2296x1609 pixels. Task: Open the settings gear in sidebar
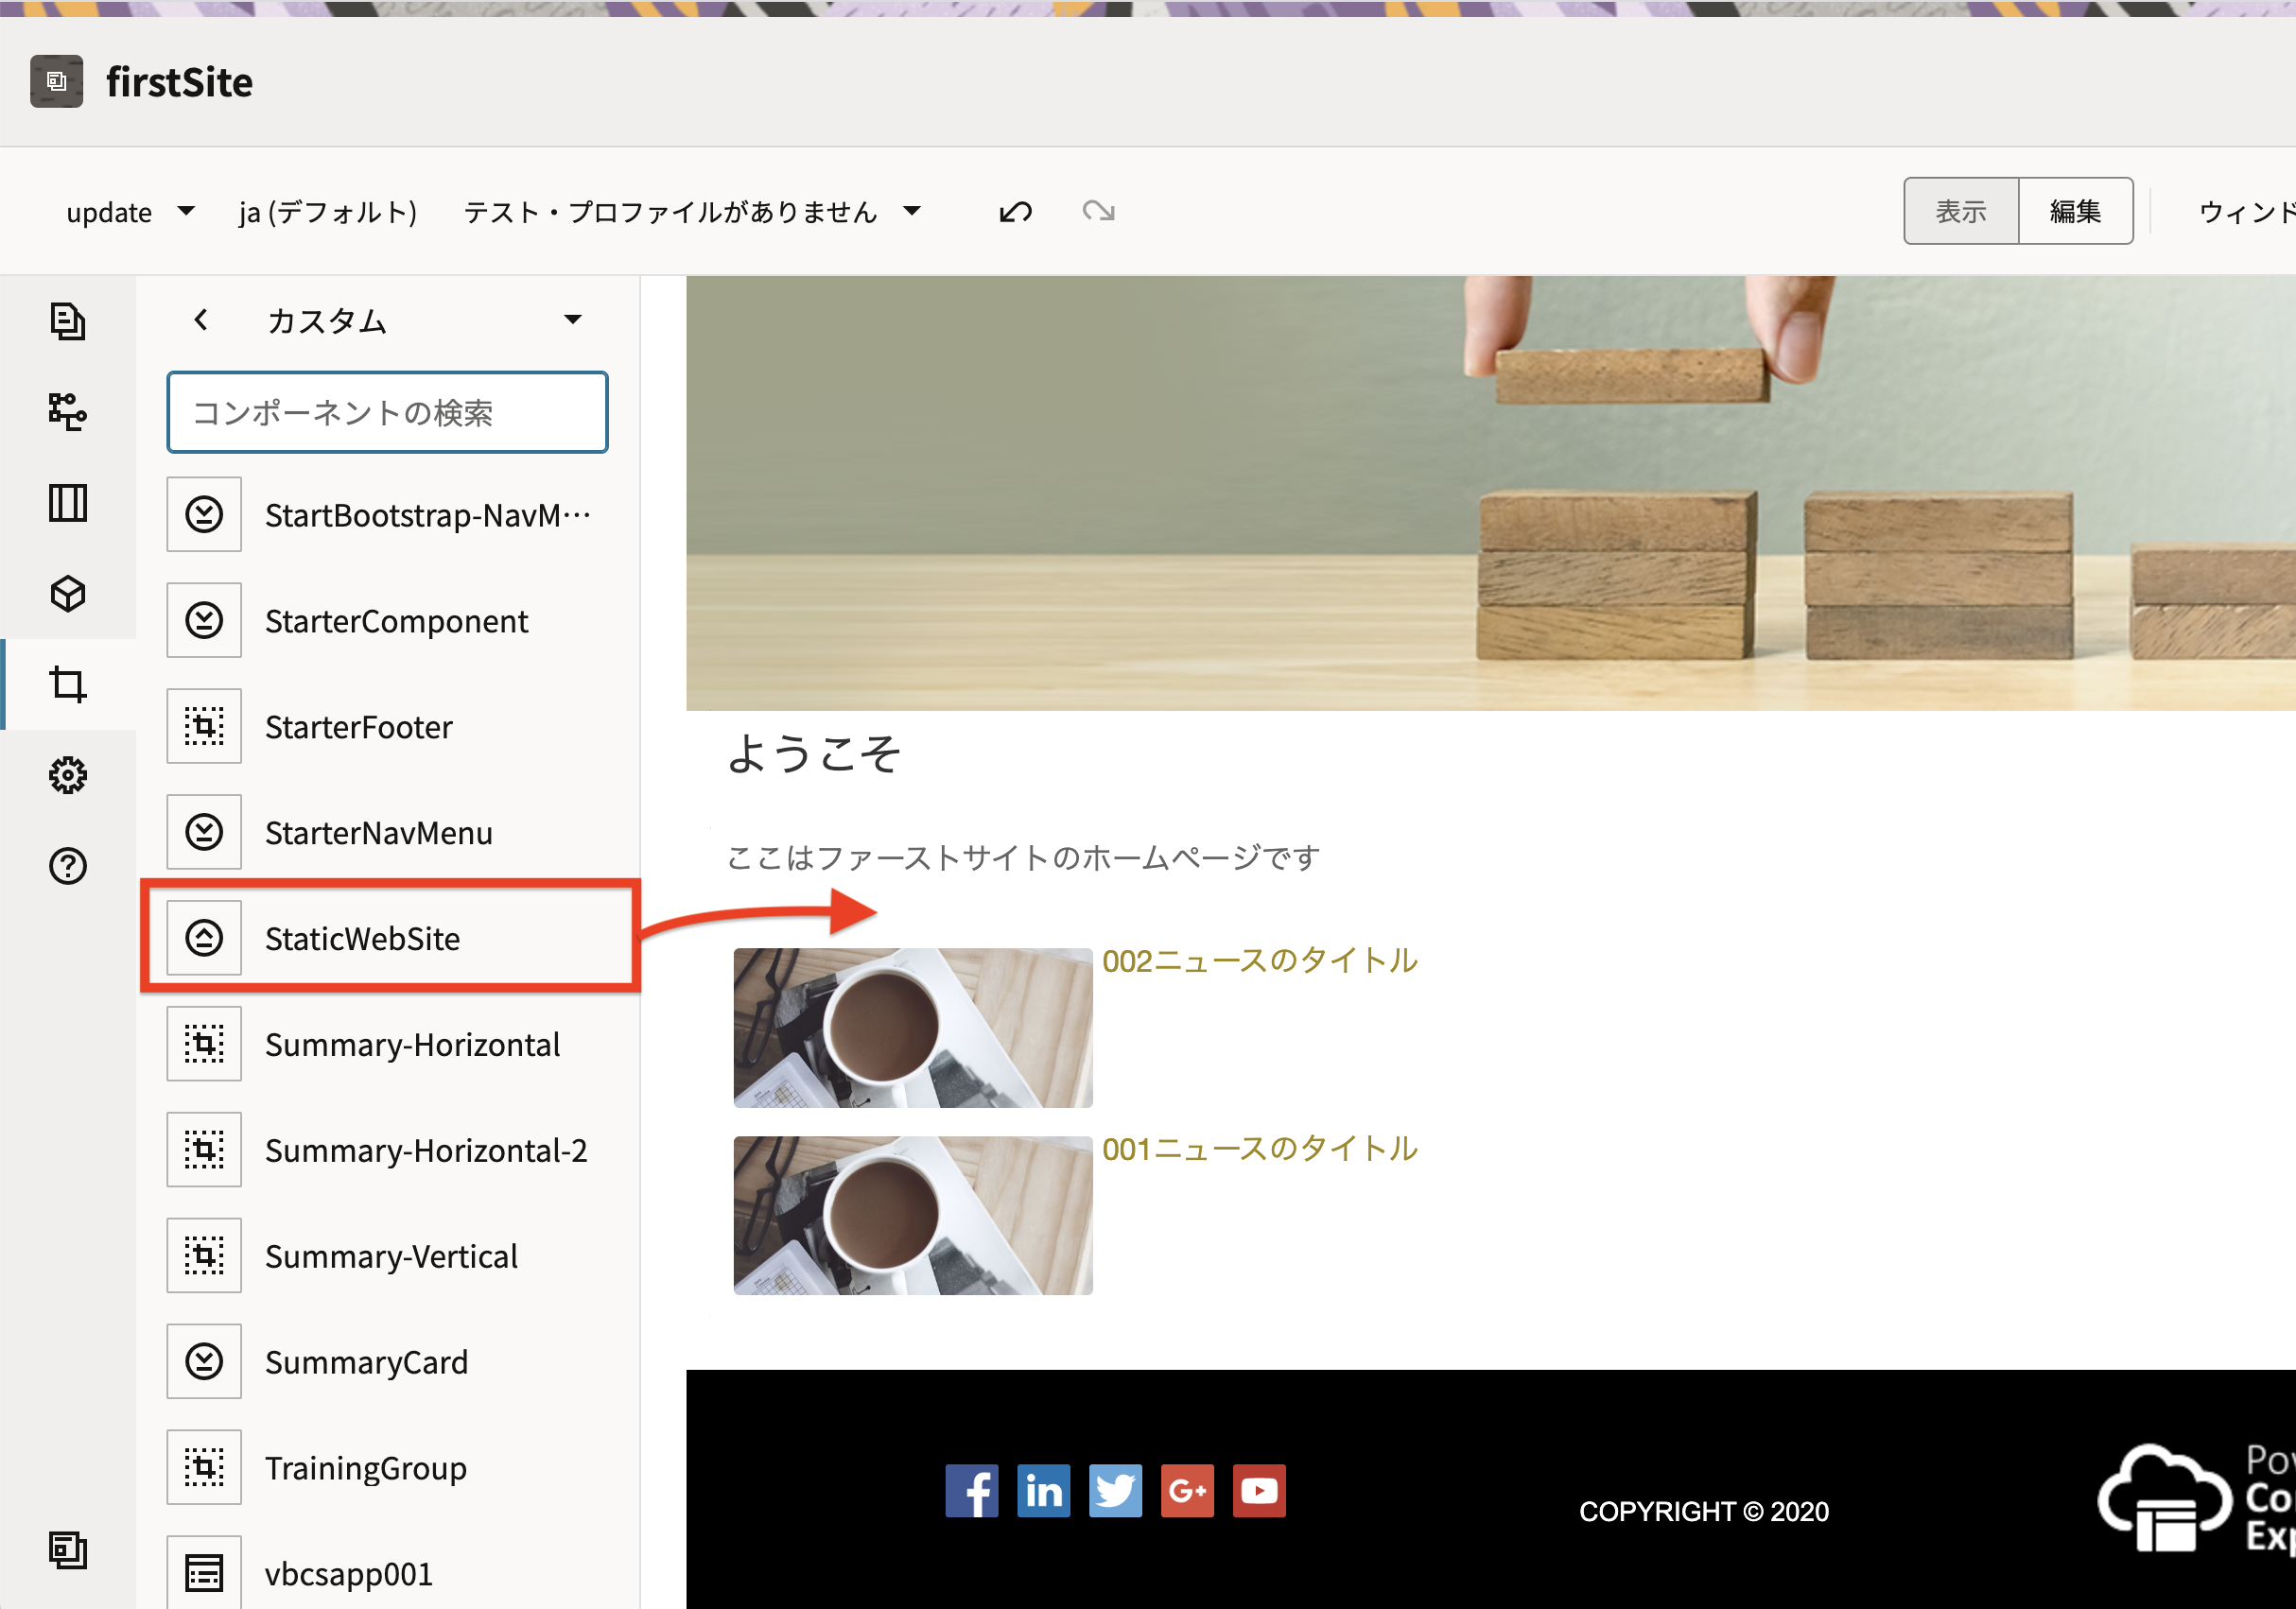pyautogui.click(x=67, y=775)
